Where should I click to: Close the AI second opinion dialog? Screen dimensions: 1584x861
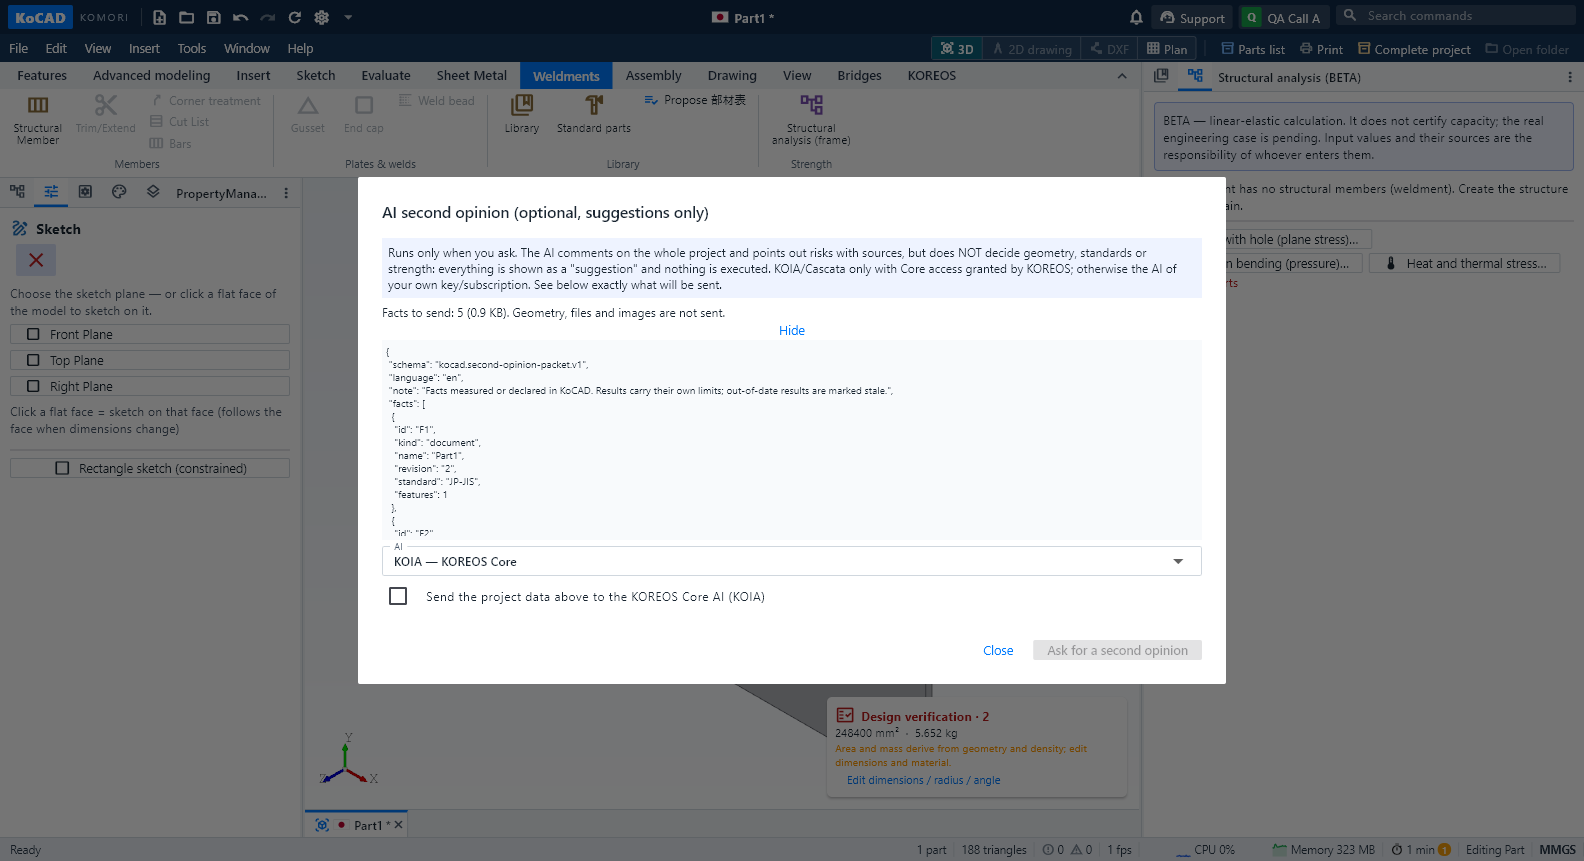(998, 650)
